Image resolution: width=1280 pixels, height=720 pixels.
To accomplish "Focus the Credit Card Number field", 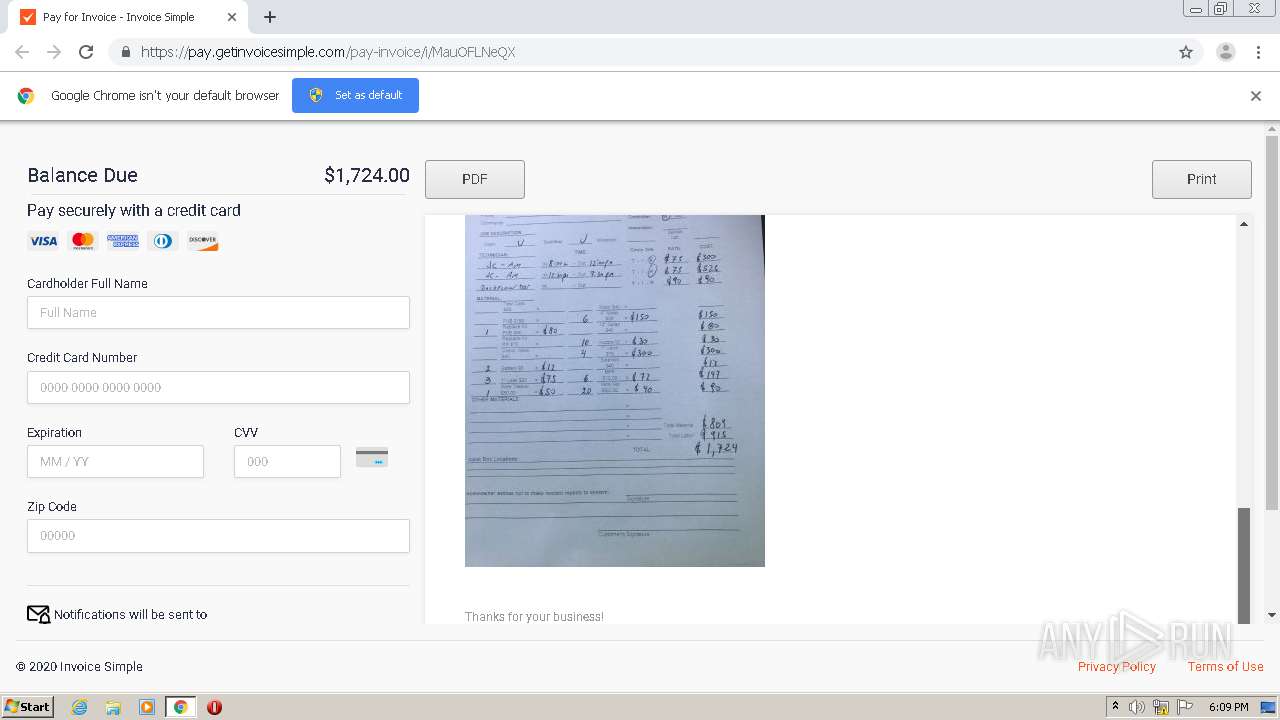I will 218,387.
